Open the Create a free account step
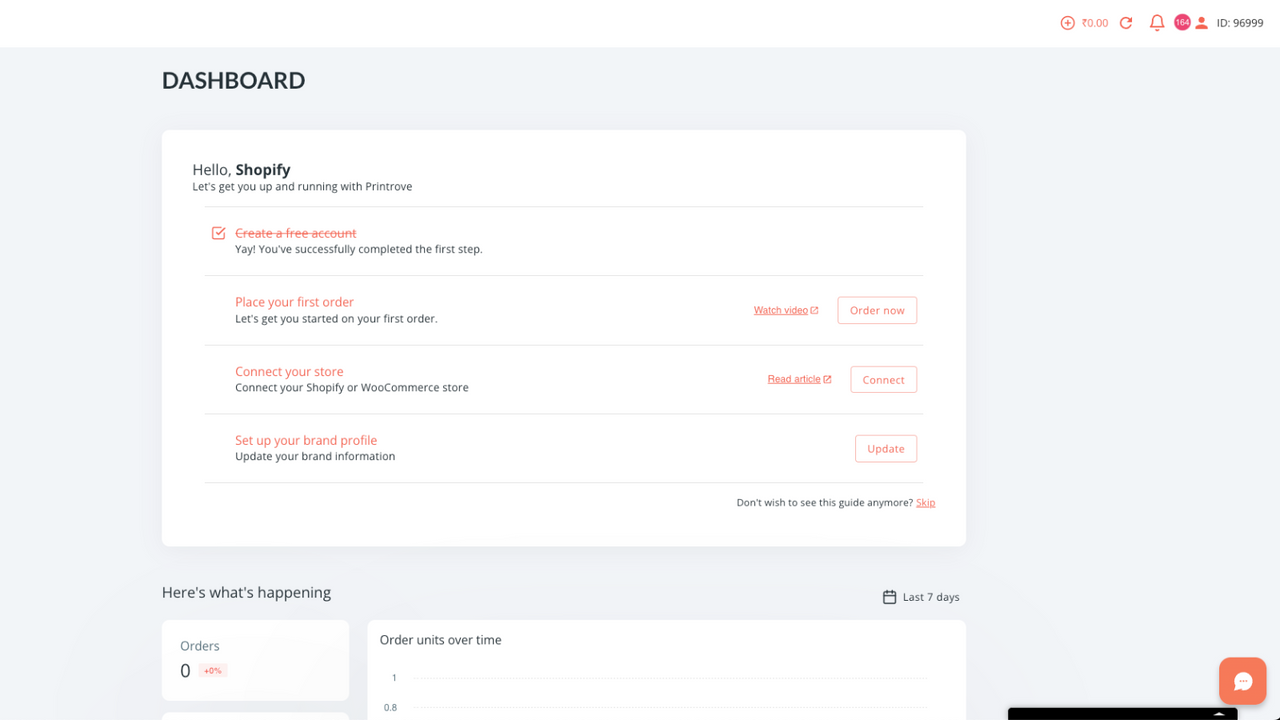This screenshot has height=720, width=1280. click(x=296, y=233)
